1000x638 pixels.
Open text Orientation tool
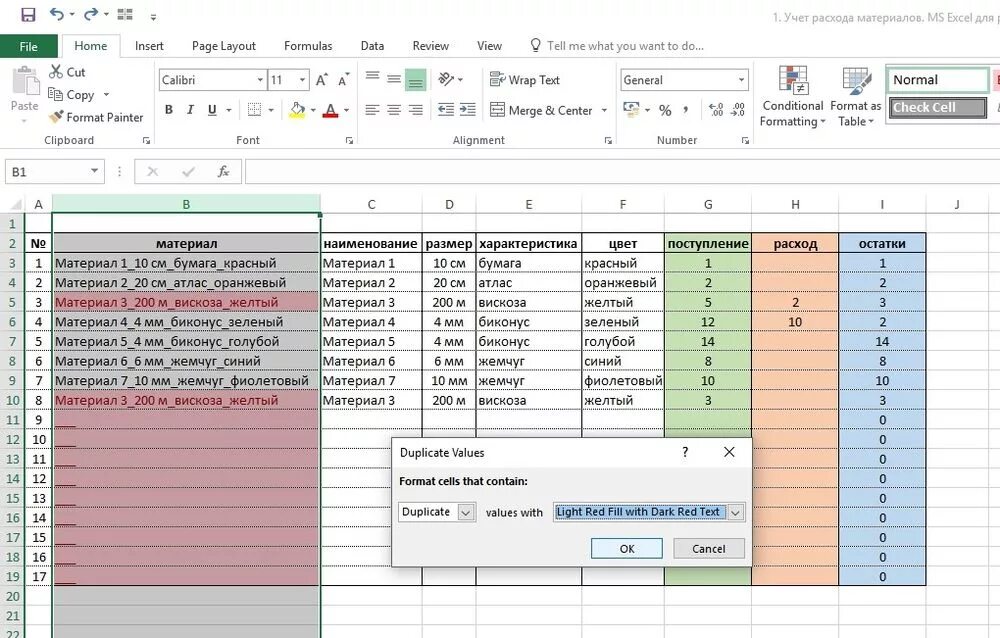(x=446, y=79)
